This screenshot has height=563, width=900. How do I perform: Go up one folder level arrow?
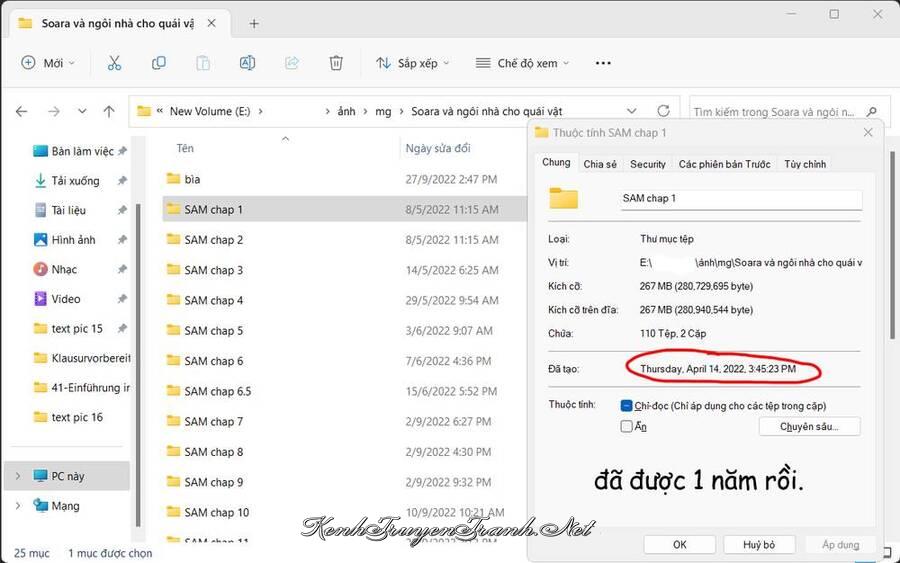click(109, 111)
